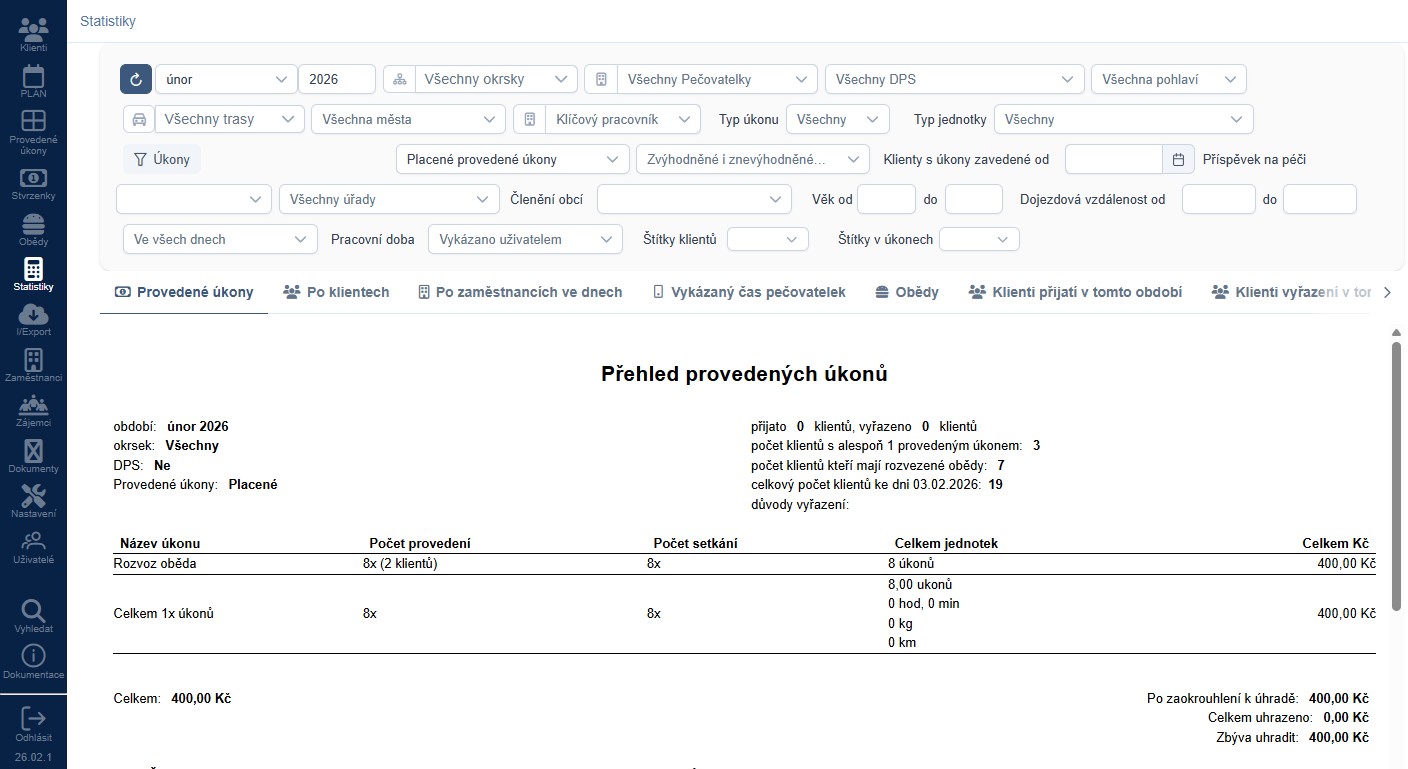Screen dimensions: 1408x769
Task: Click the vertical scrollbar of report
Action: click(1396, 474)
